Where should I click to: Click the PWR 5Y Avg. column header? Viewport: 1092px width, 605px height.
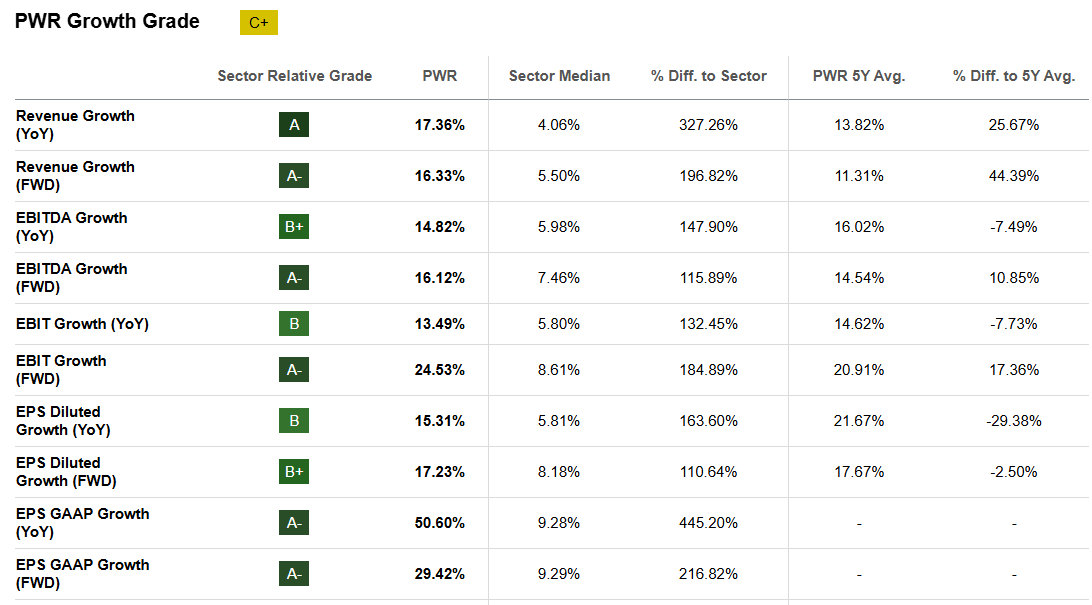coord(860,76)
